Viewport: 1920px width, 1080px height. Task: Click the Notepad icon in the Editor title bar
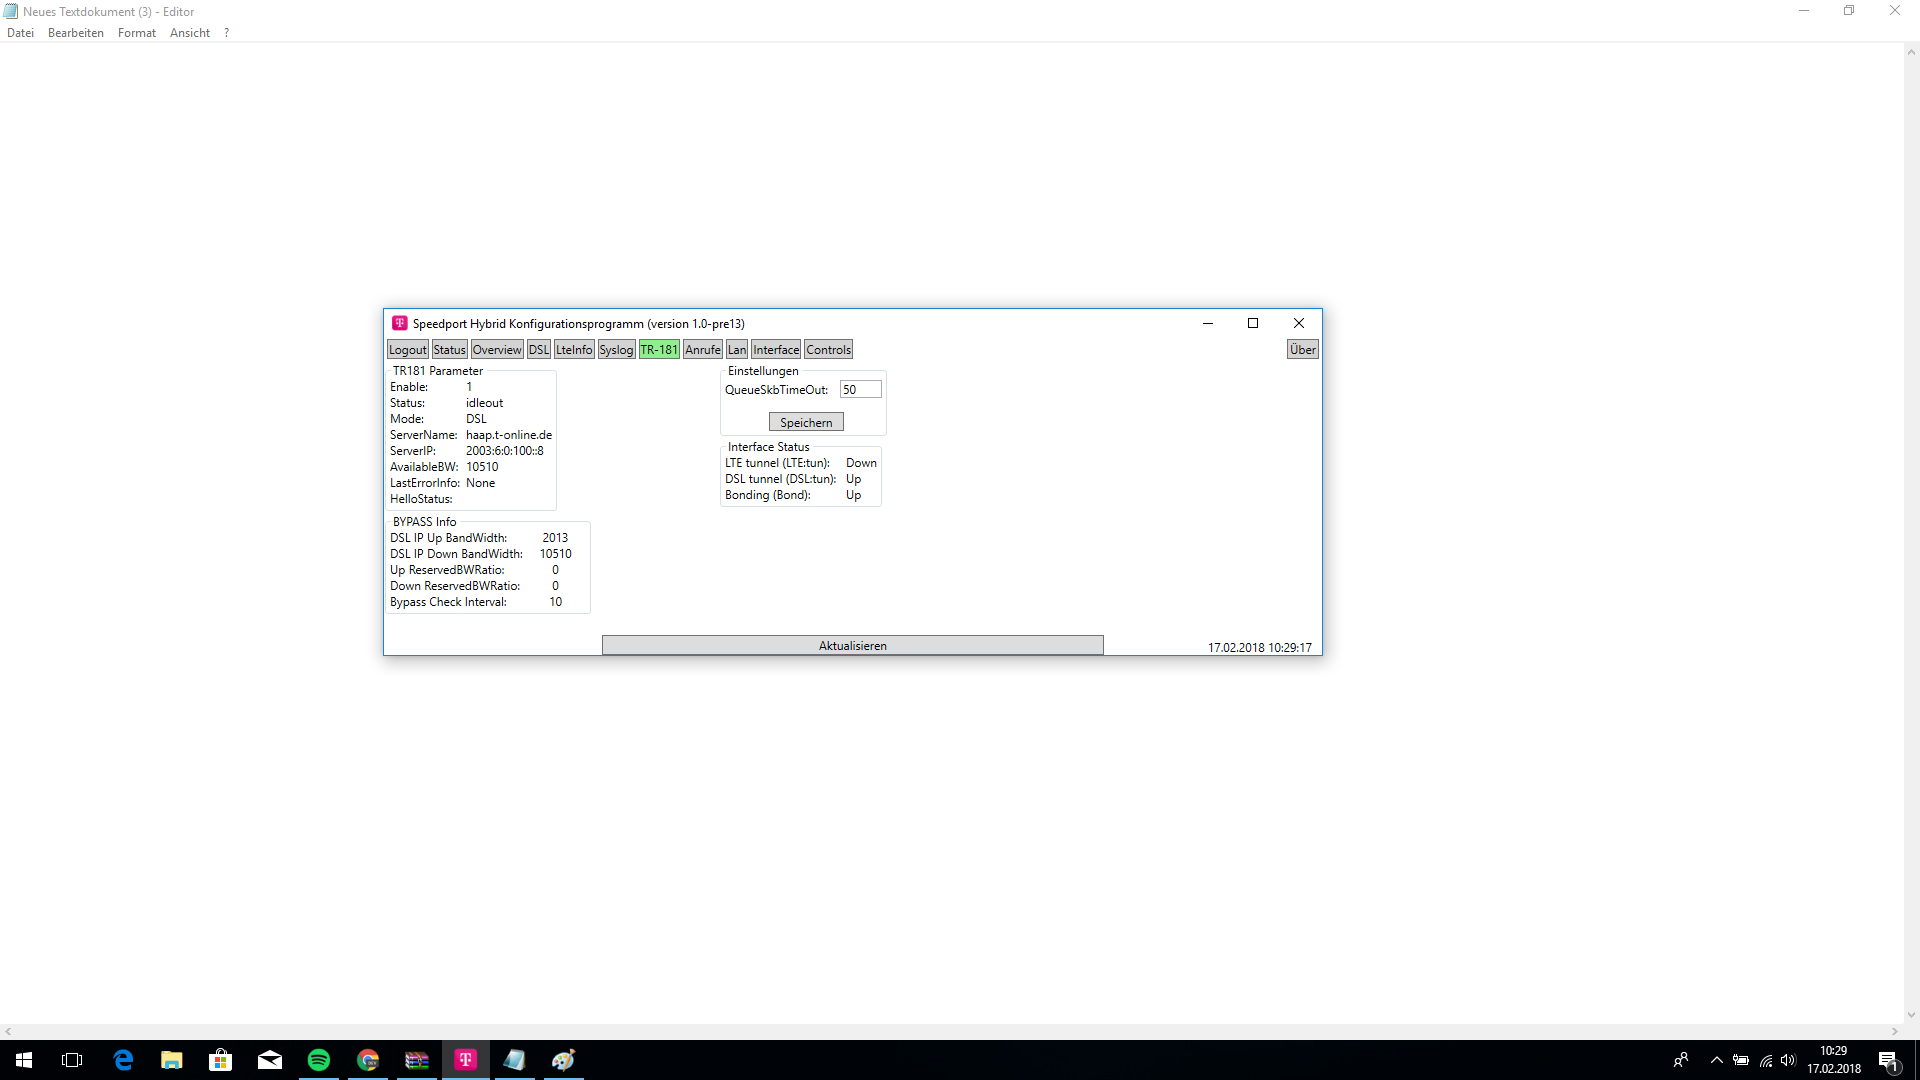(x=11, y=11)
